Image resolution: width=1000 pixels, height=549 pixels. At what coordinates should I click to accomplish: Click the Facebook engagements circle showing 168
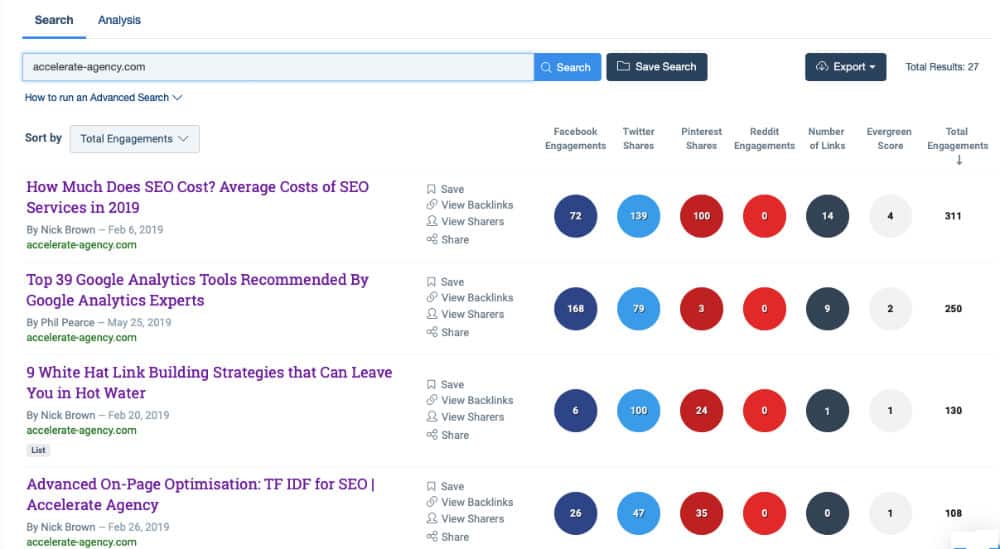coord(575,309)
